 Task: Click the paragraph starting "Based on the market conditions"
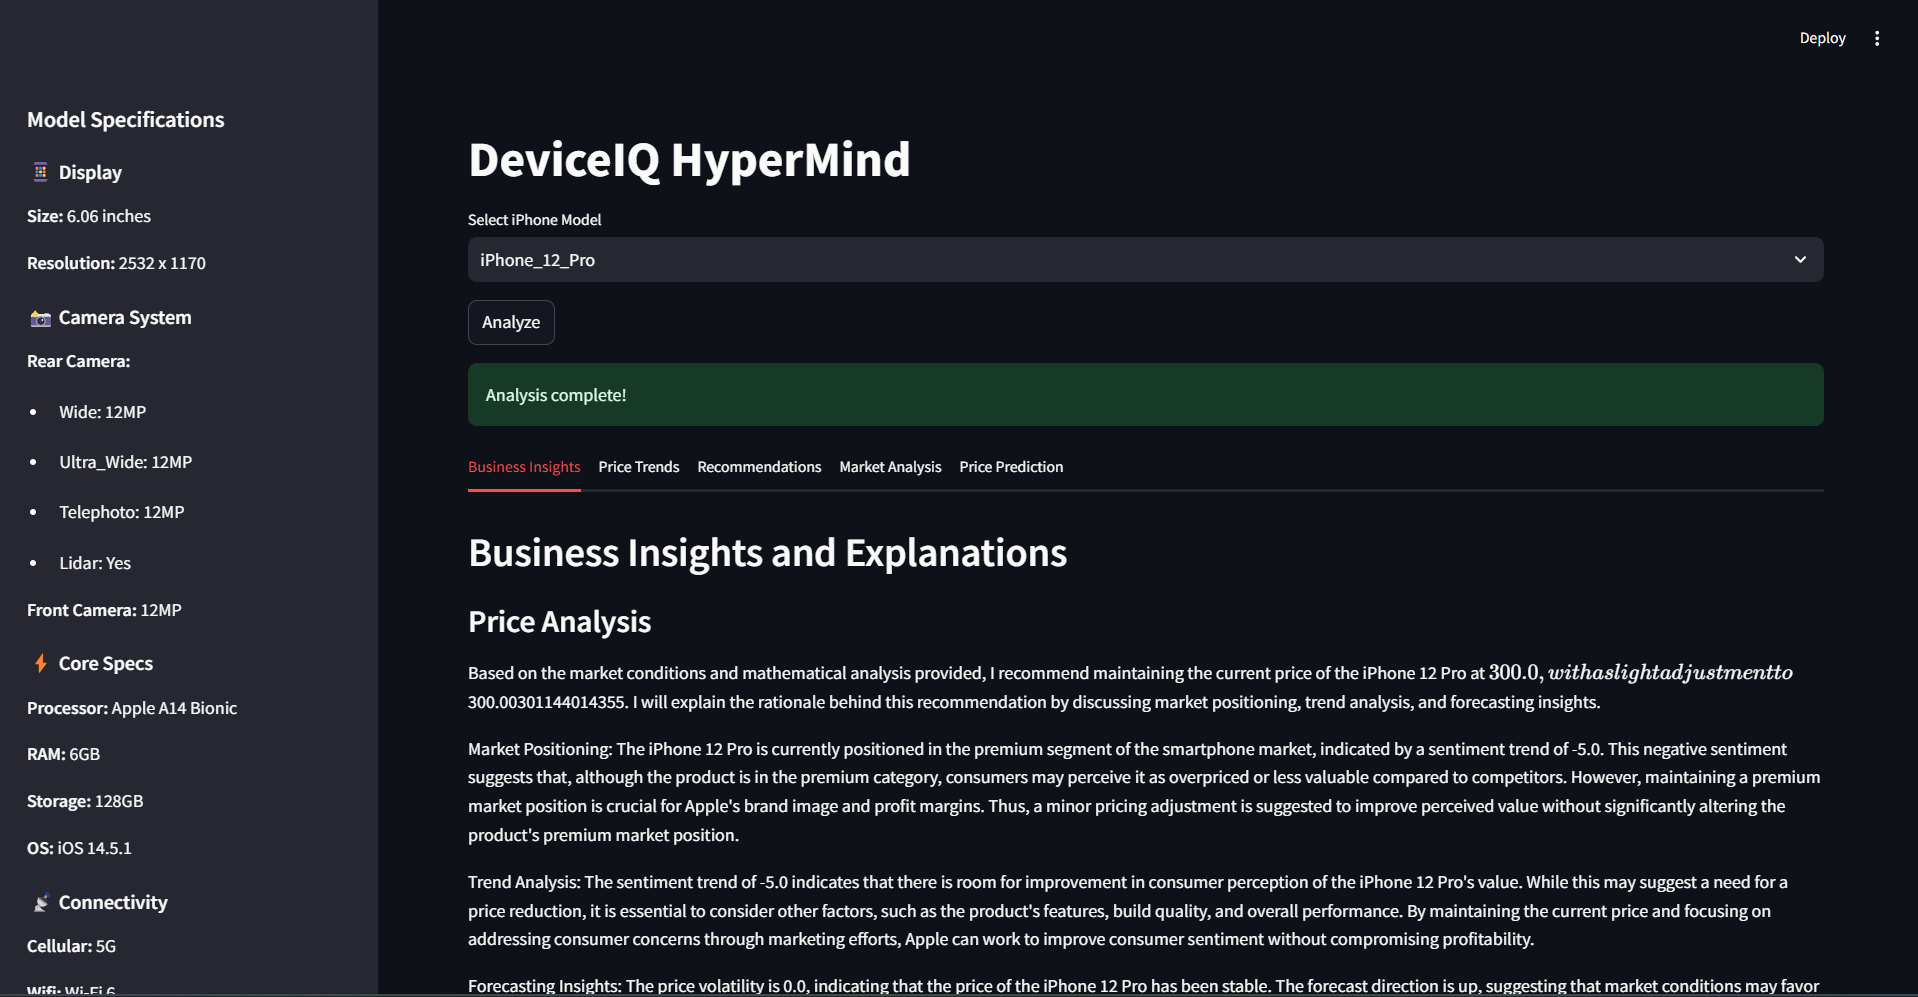[1130, 687]
